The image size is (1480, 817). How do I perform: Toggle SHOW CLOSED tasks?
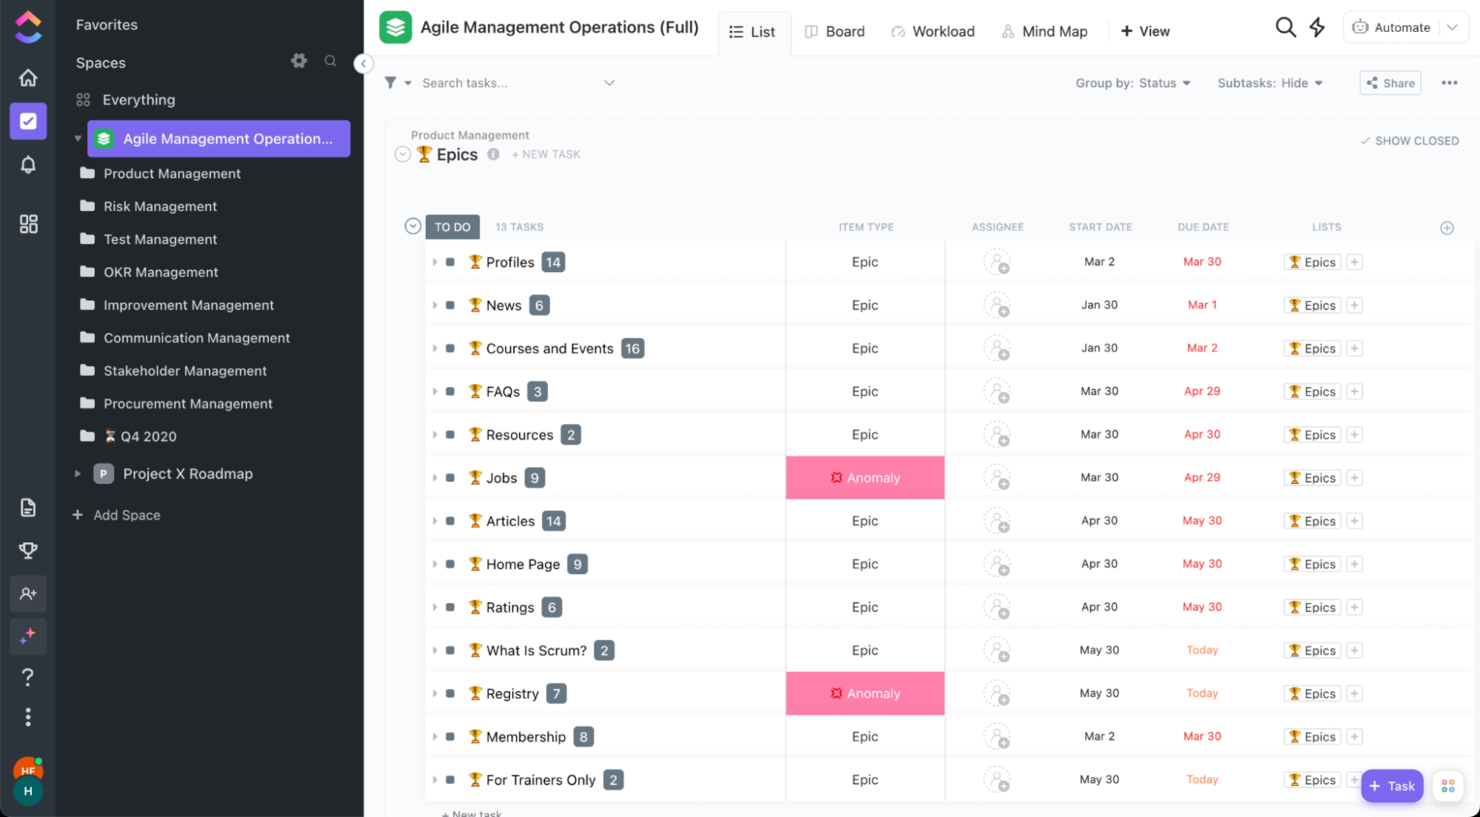[1409, 141]
